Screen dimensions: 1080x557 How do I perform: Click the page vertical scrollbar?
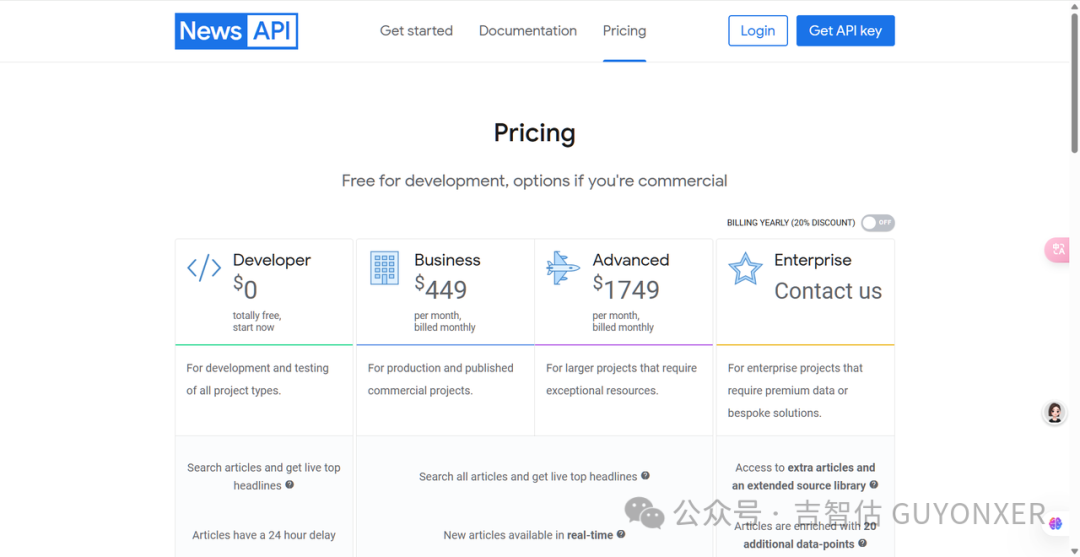click(1074, 100)
